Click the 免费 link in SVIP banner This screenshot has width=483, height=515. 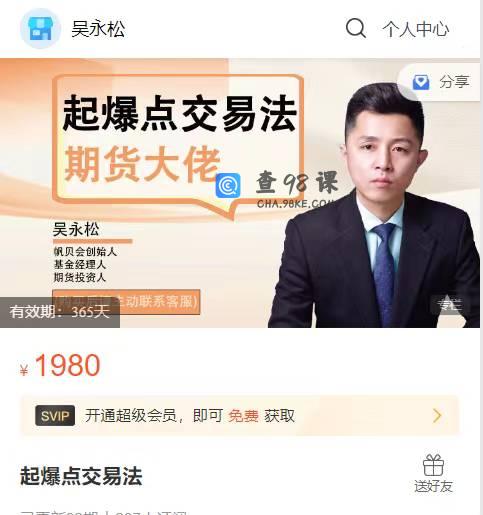243,416
